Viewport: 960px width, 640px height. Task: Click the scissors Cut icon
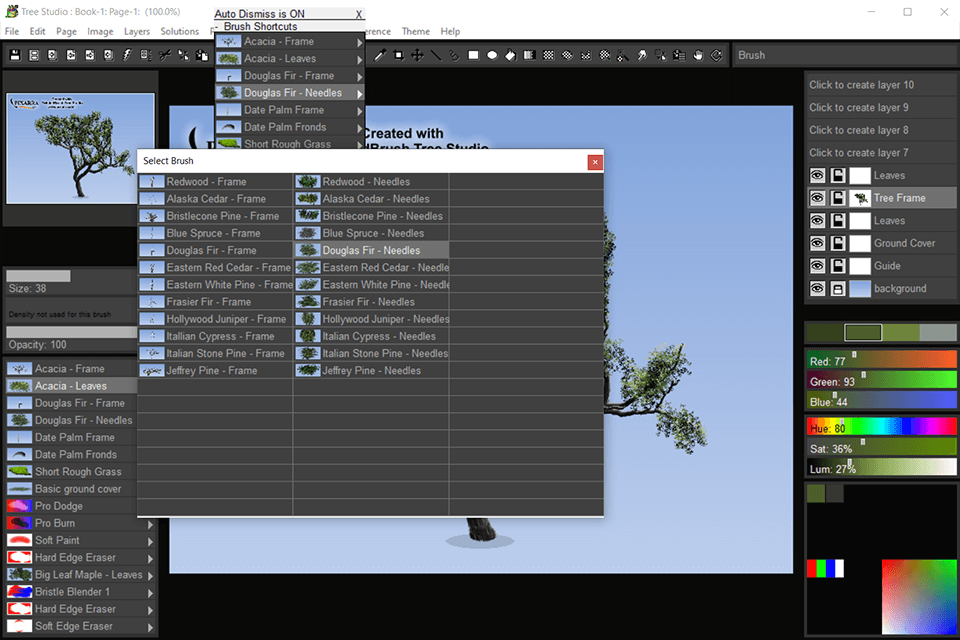164,55
